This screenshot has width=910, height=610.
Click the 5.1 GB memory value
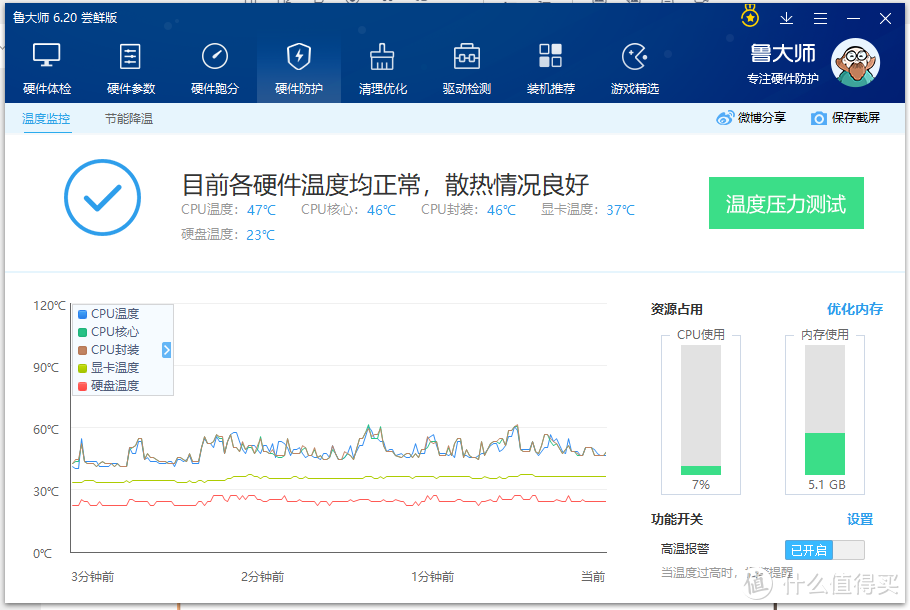(826, 485)
